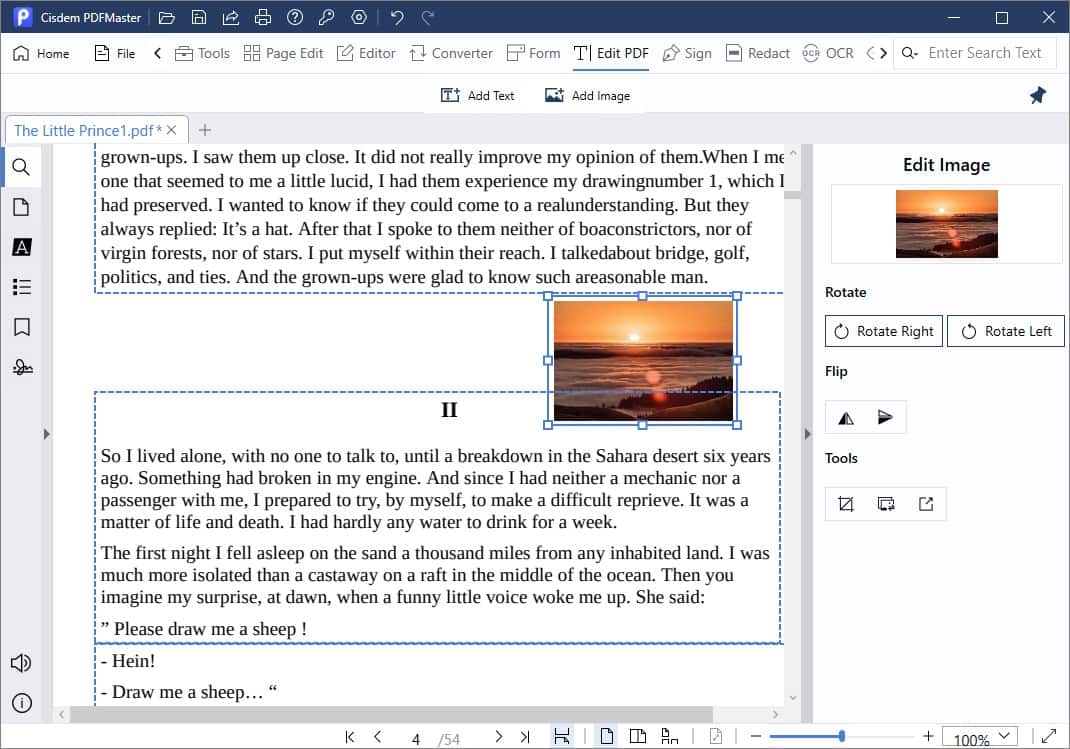The image size is (1070, 749).
Task: Flip the image horizontally
Action: click(x=846, y=418)
